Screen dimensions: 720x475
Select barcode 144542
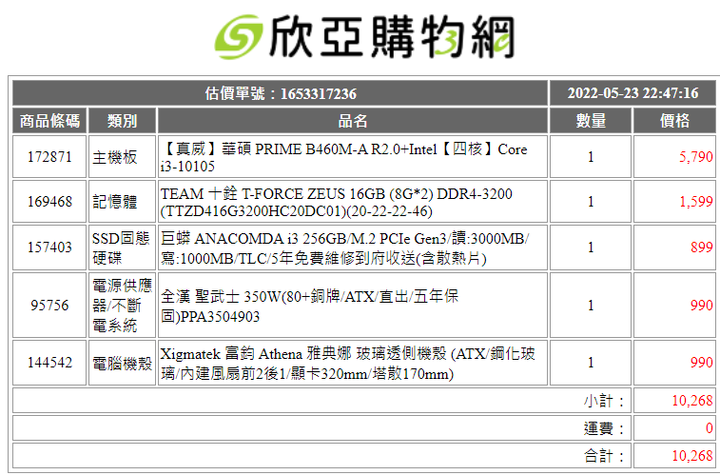50,362
